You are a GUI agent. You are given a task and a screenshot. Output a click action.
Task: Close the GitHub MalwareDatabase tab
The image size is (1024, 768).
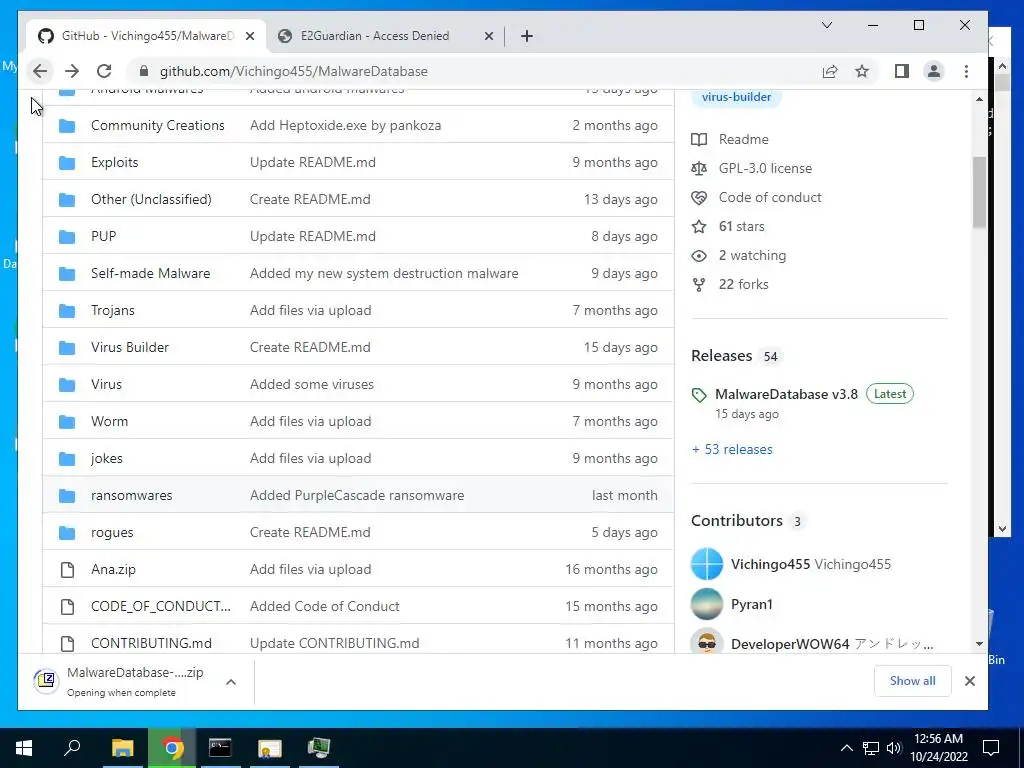249,36
